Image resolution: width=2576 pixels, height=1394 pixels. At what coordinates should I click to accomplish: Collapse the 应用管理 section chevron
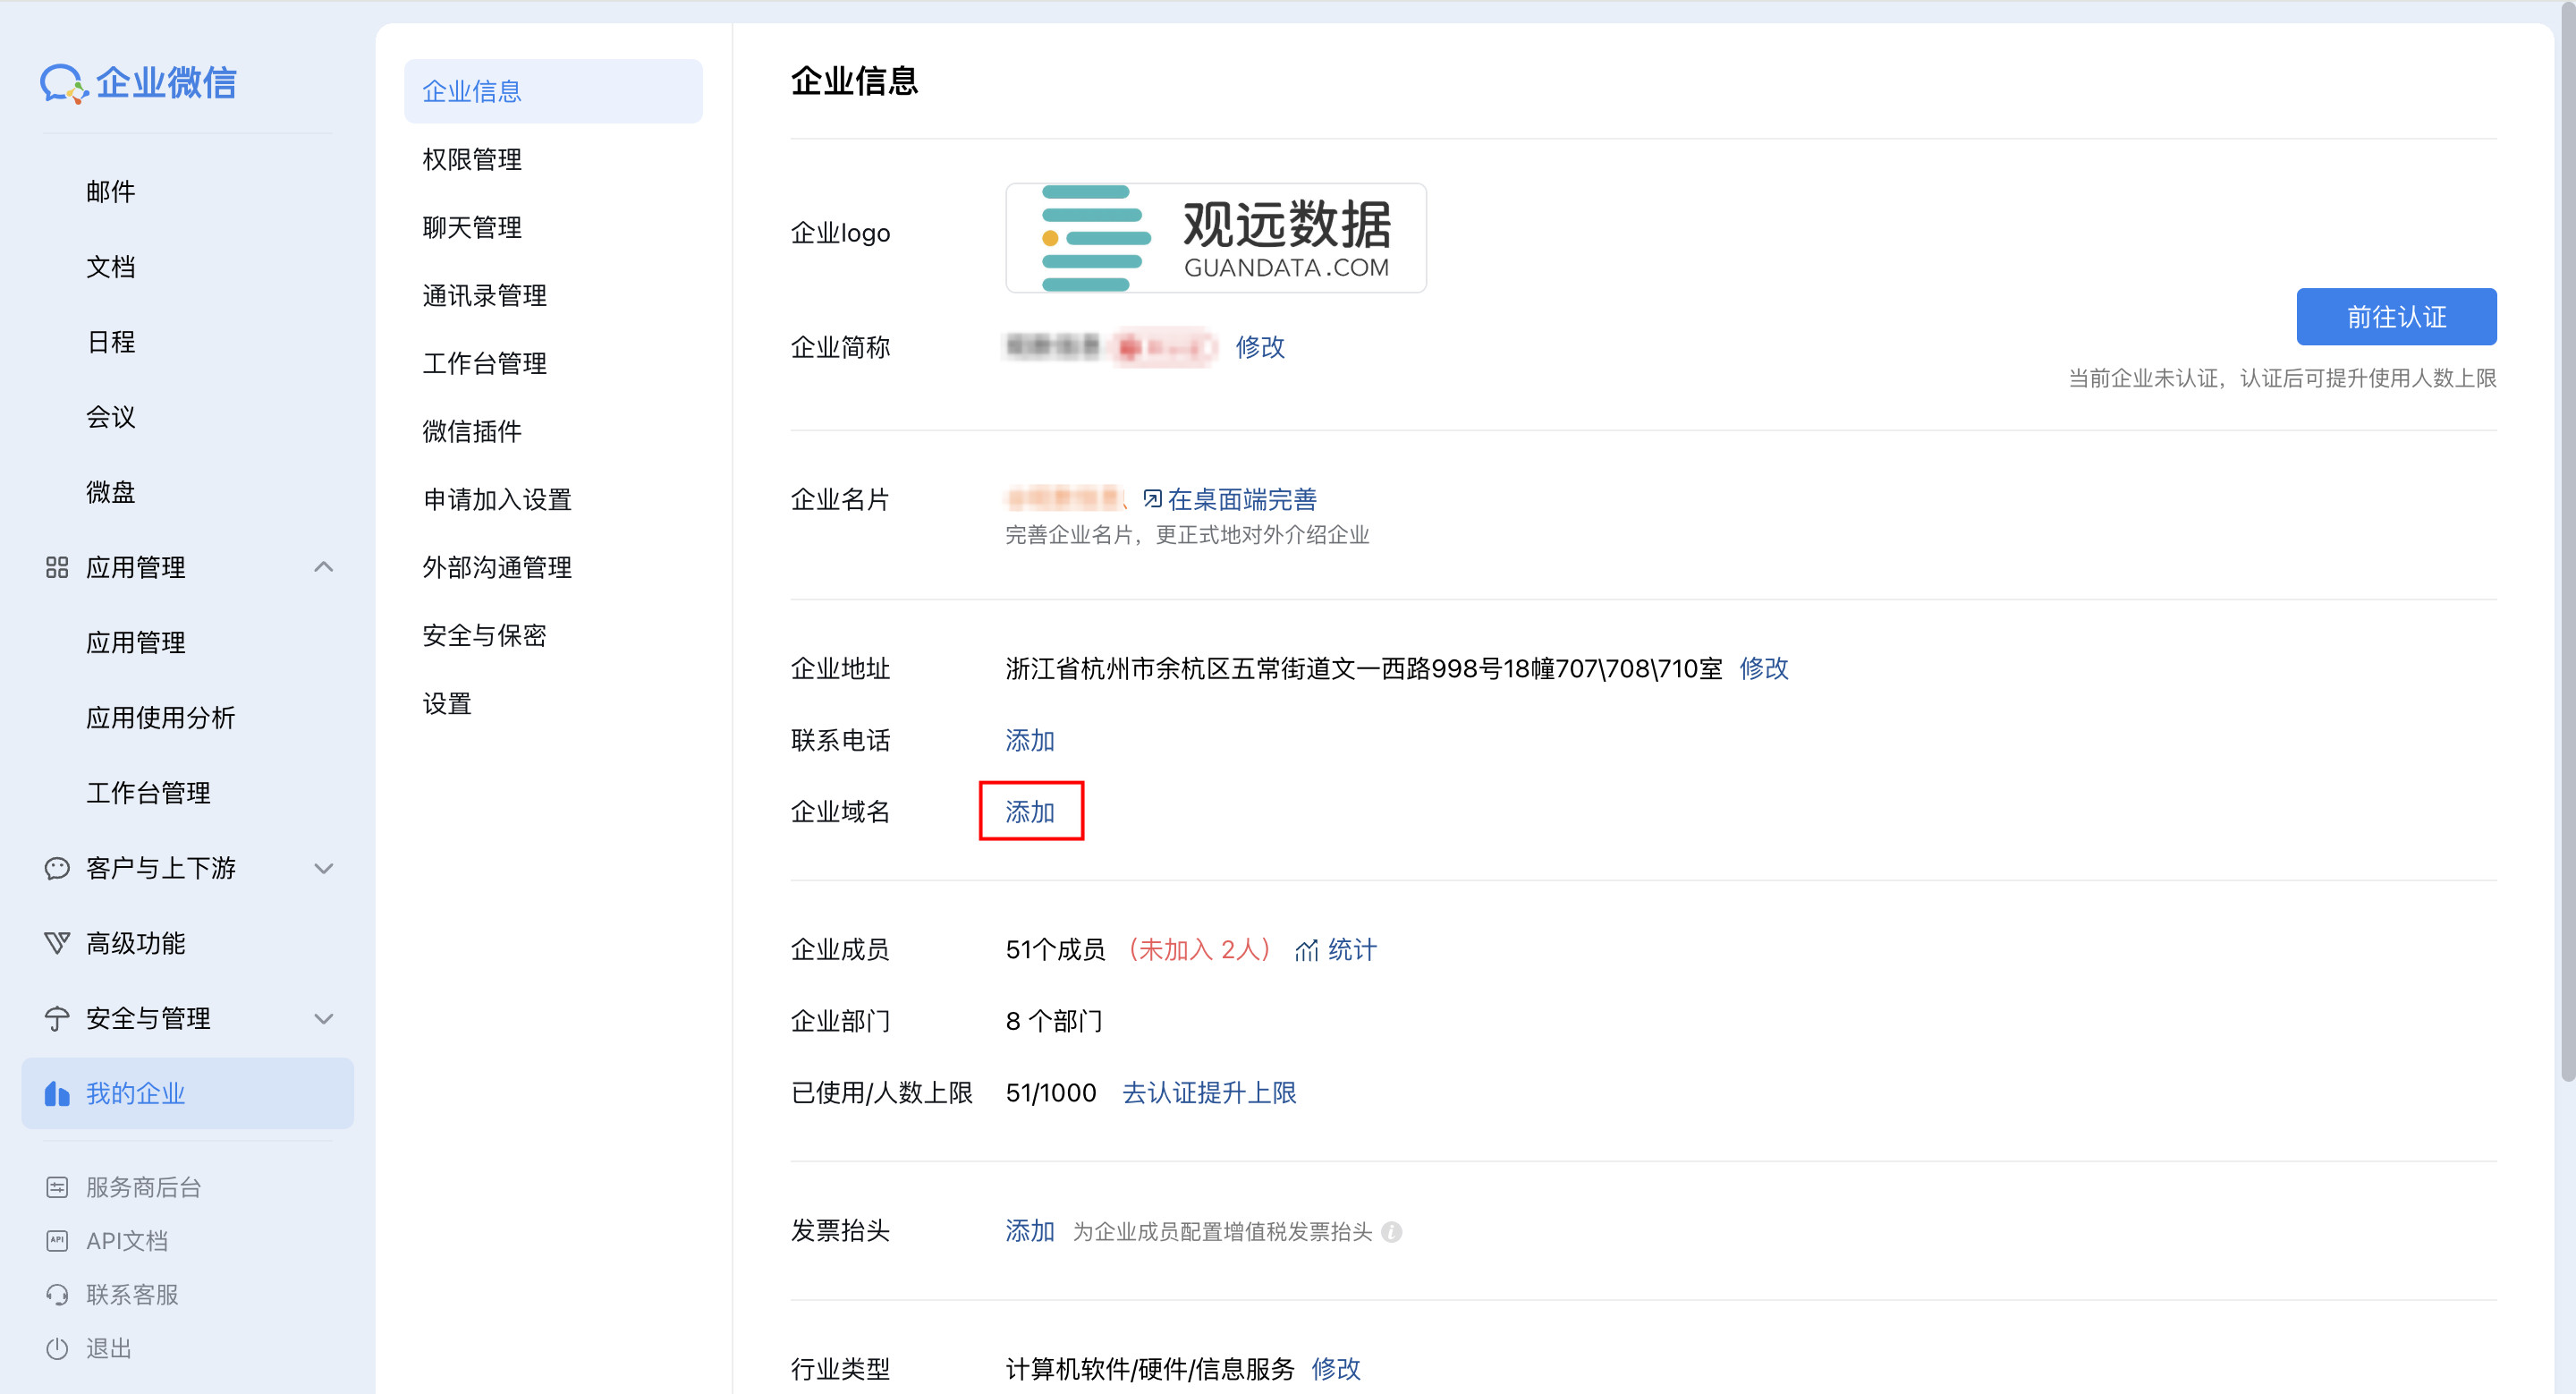[x=323, y=567]
